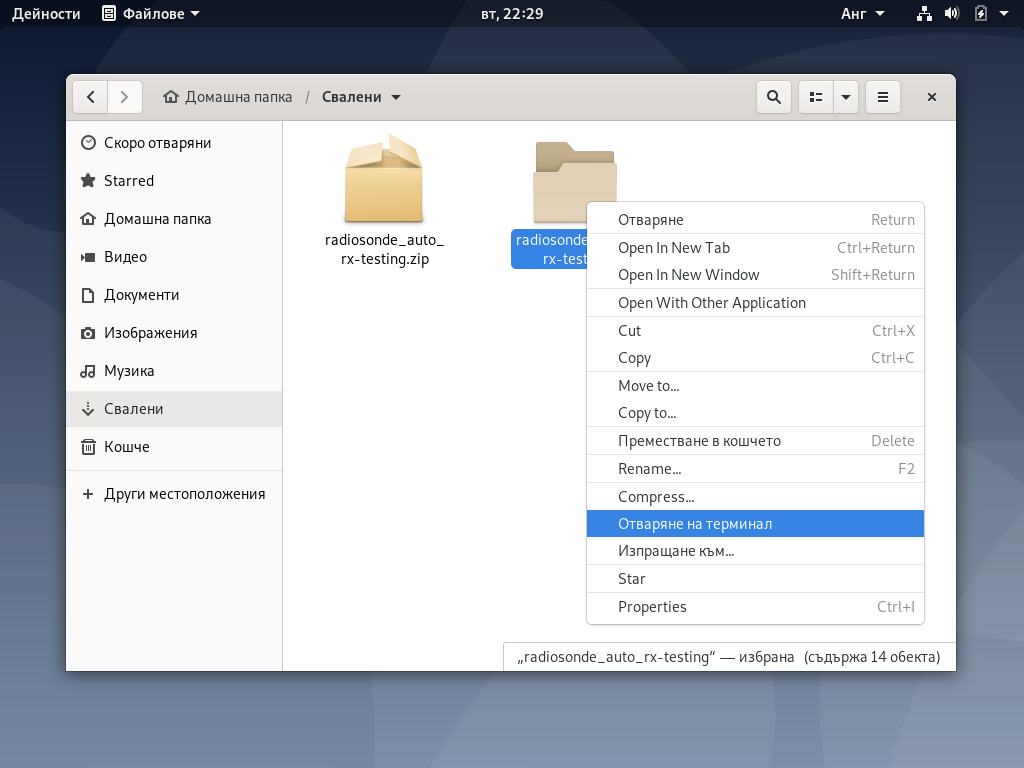
Task: Click the trash can icon beside Кошче
Action: (88, 447)
